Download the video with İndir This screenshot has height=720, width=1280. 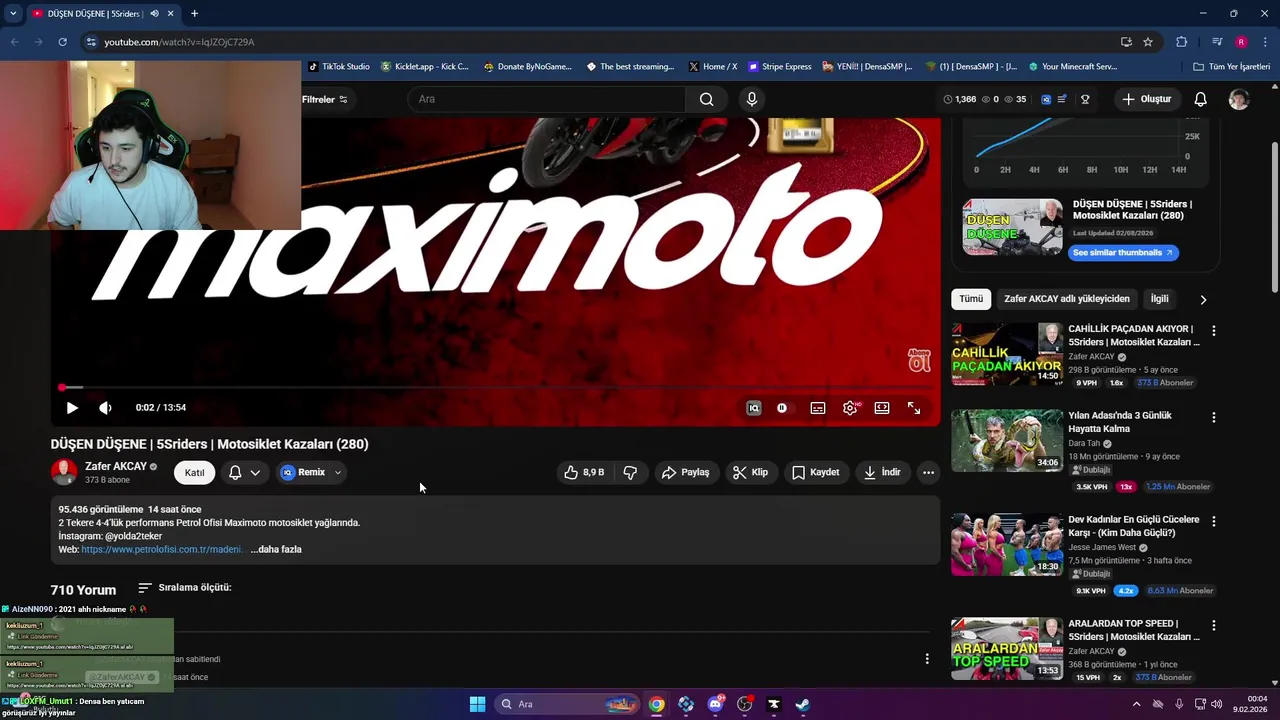click(x=882, y=472)
